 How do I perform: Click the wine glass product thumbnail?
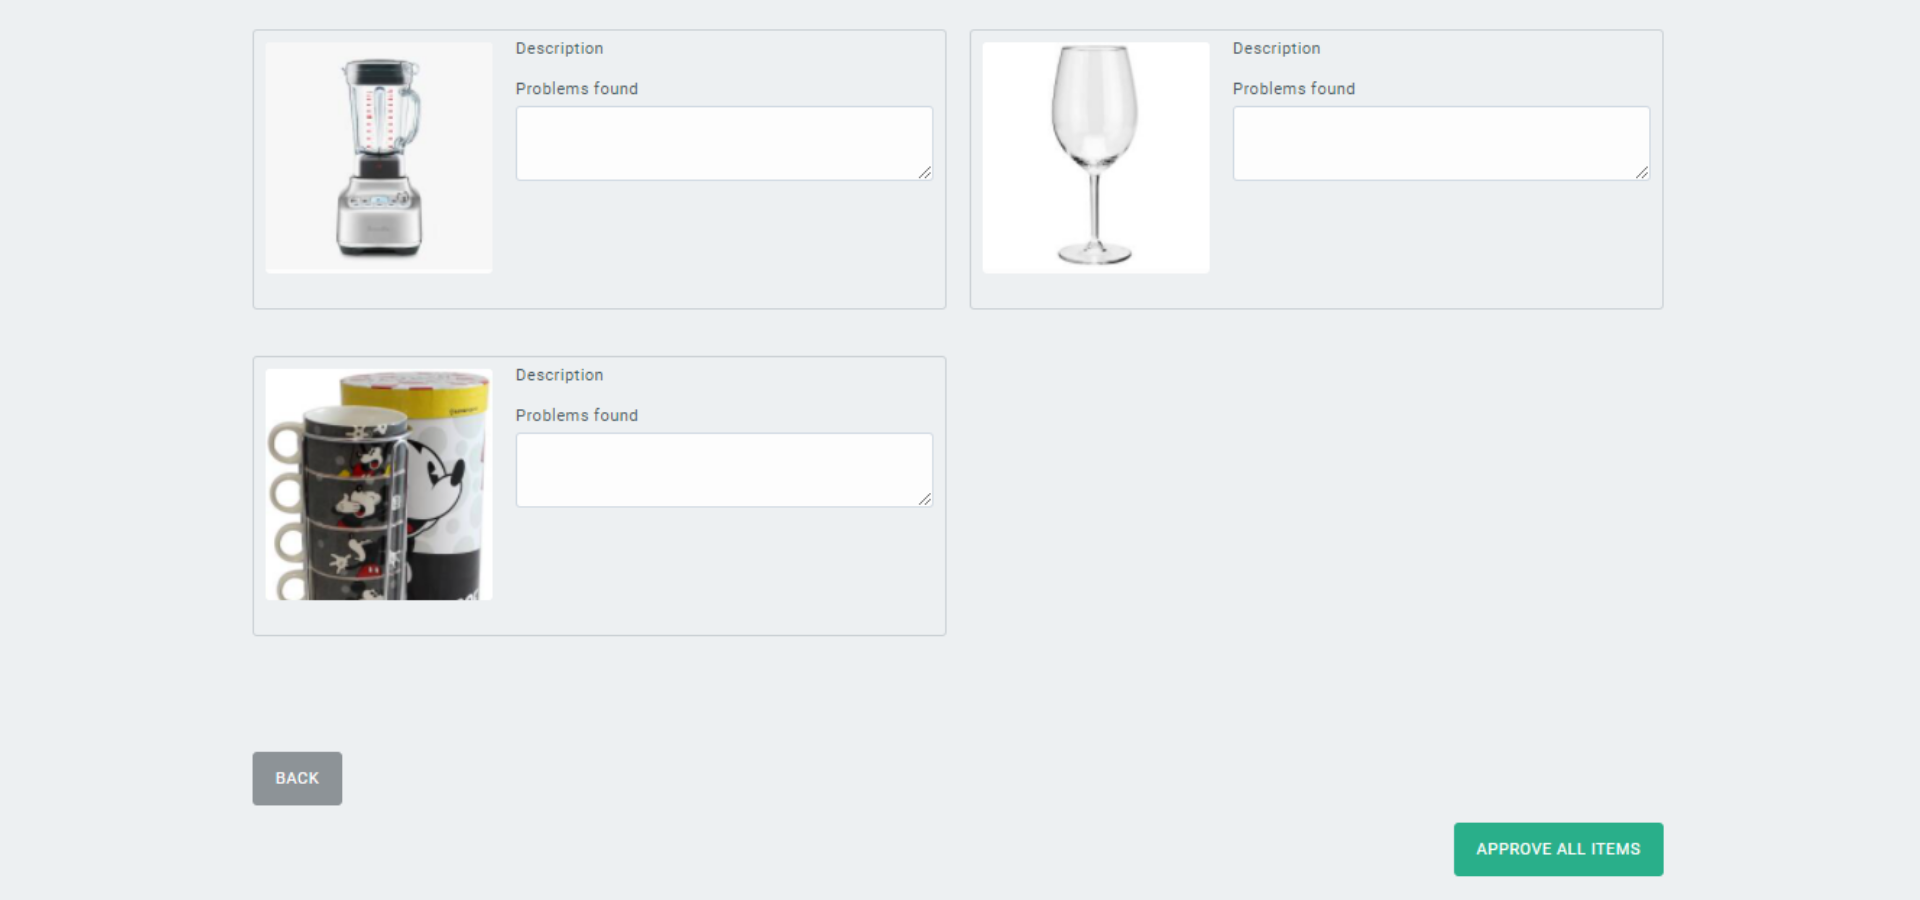[x=1096, y=157]
